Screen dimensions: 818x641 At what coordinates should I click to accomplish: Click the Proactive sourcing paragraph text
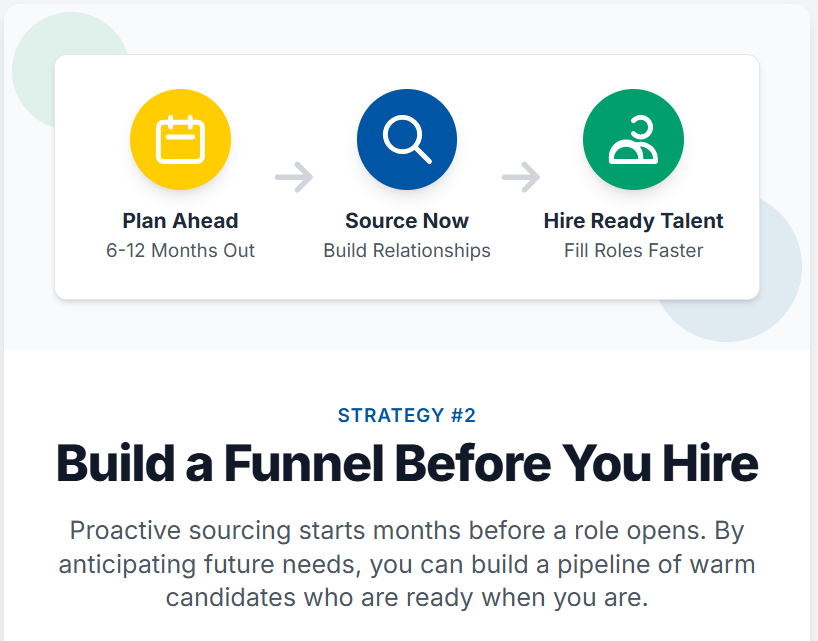[x=407, y=564]
